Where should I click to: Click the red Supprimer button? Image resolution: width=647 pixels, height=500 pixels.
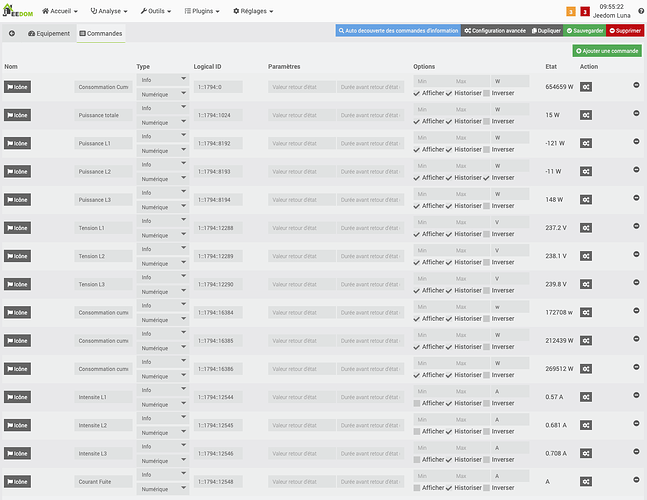tap(625, 31)
